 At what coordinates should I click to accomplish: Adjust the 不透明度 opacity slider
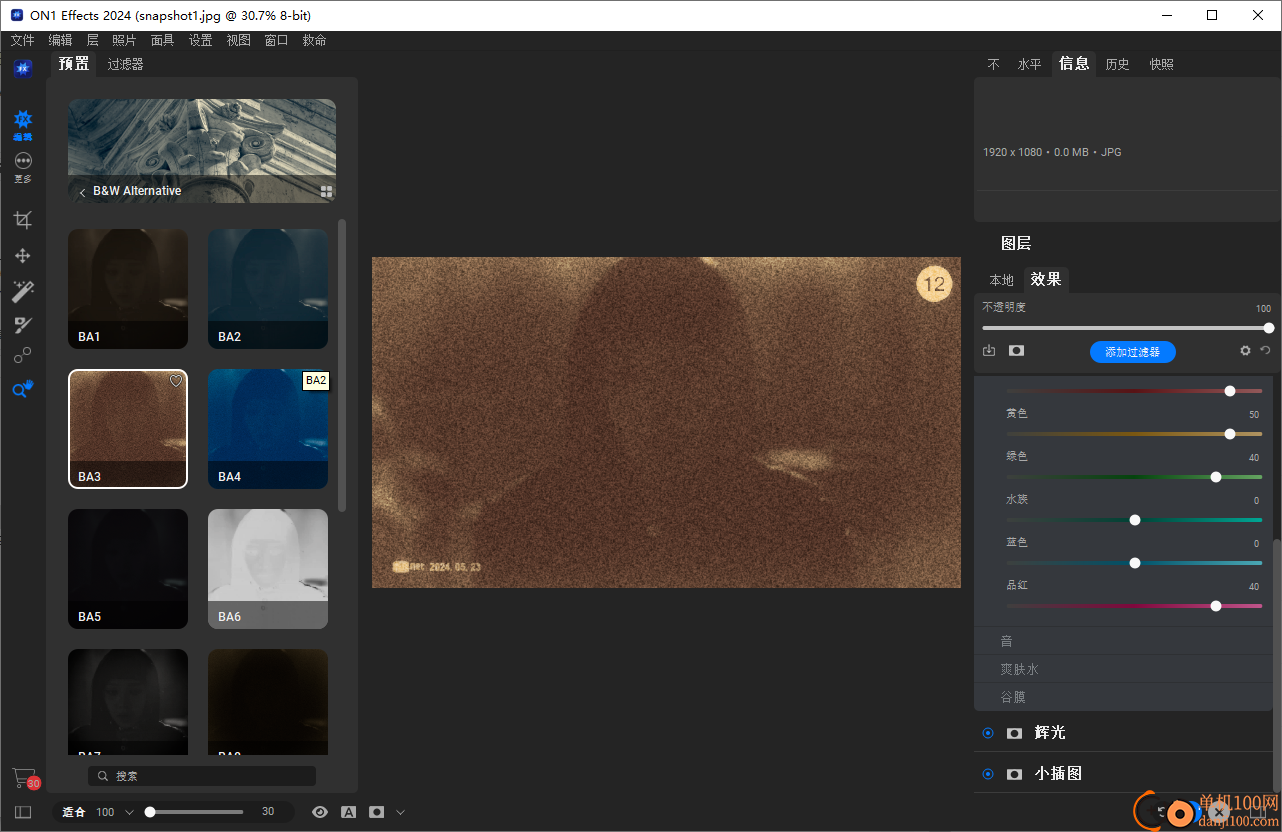coord(1126,328)
